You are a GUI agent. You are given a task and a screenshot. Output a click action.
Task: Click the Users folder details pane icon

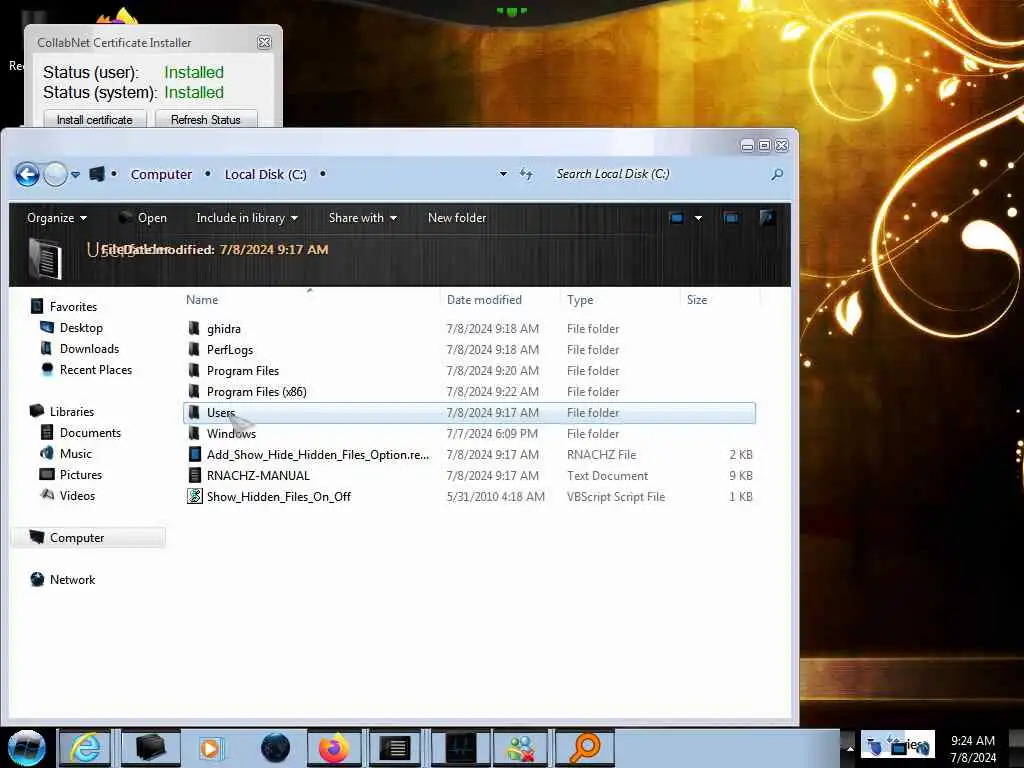tap(46, 258)
